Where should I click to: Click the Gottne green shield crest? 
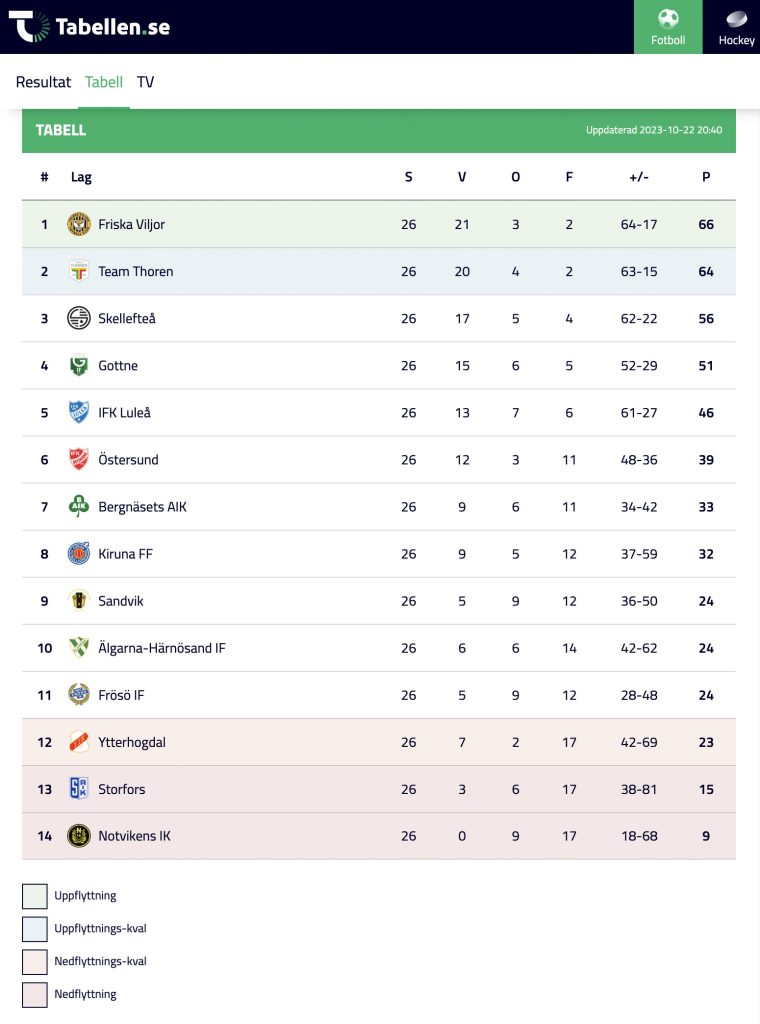coord(79,365)
